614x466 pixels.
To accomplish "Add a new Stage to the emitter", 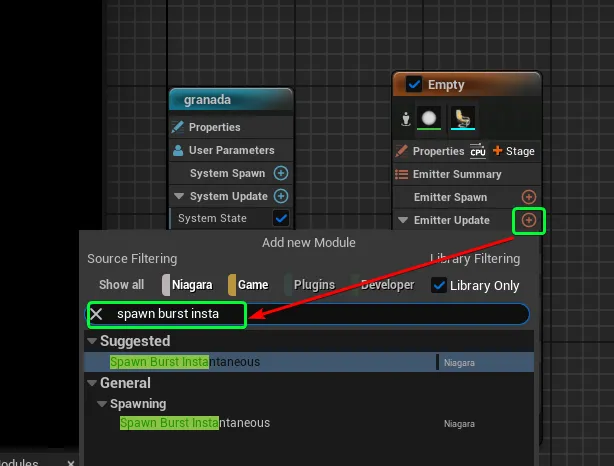I will [x=514, y=151].
